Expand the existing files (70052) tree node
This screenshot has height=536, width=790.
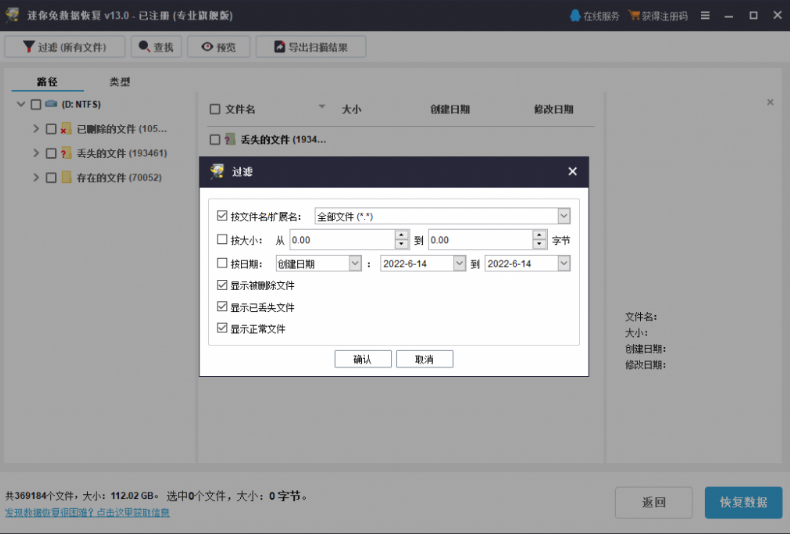[x=36, y=177]
